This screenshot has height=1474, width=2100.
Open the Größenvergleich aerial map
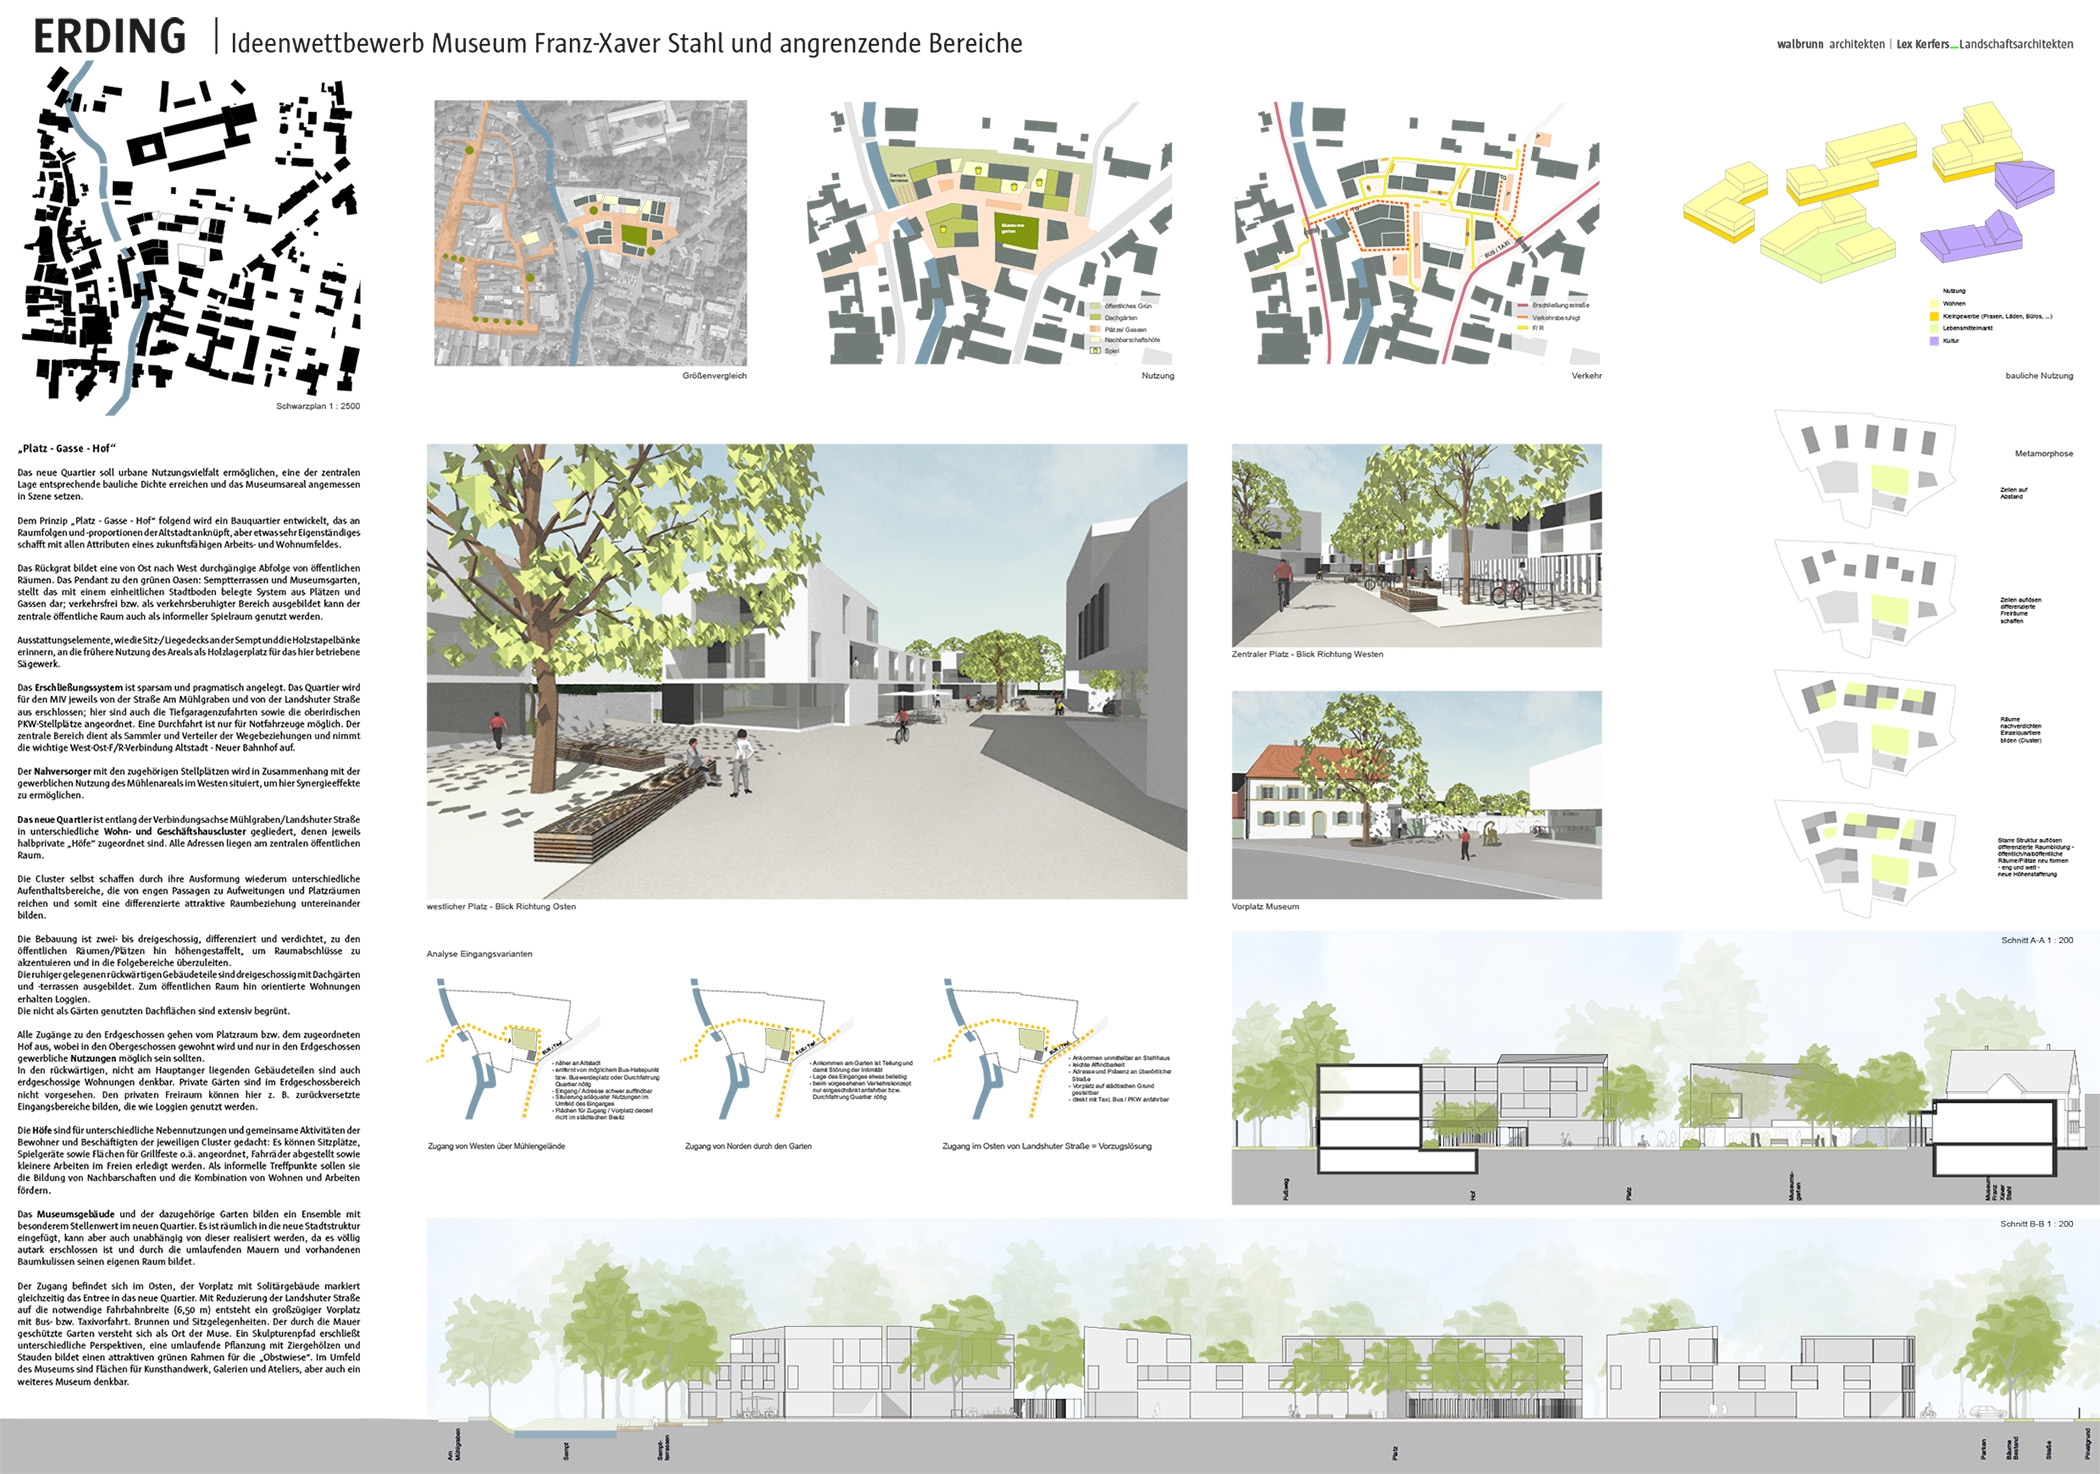[590, 233]
